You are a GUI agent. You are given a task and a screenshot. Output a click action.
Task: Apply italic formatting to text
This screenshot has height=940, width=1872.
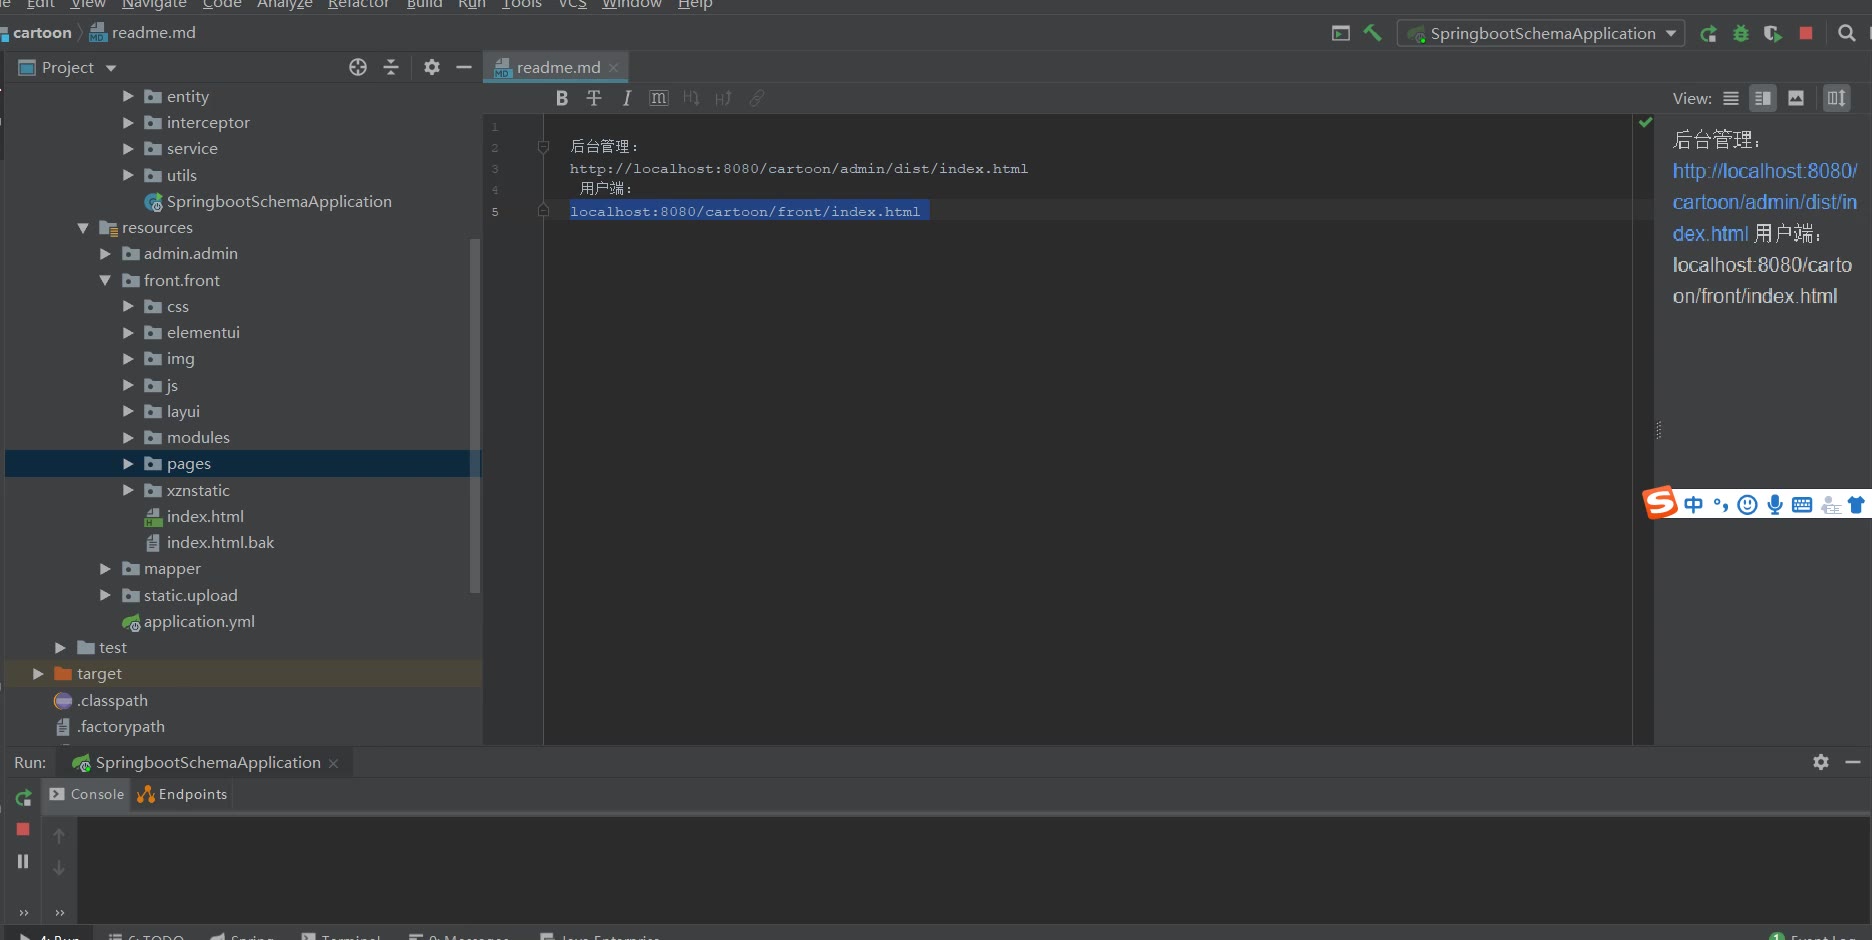click(626, 98)
